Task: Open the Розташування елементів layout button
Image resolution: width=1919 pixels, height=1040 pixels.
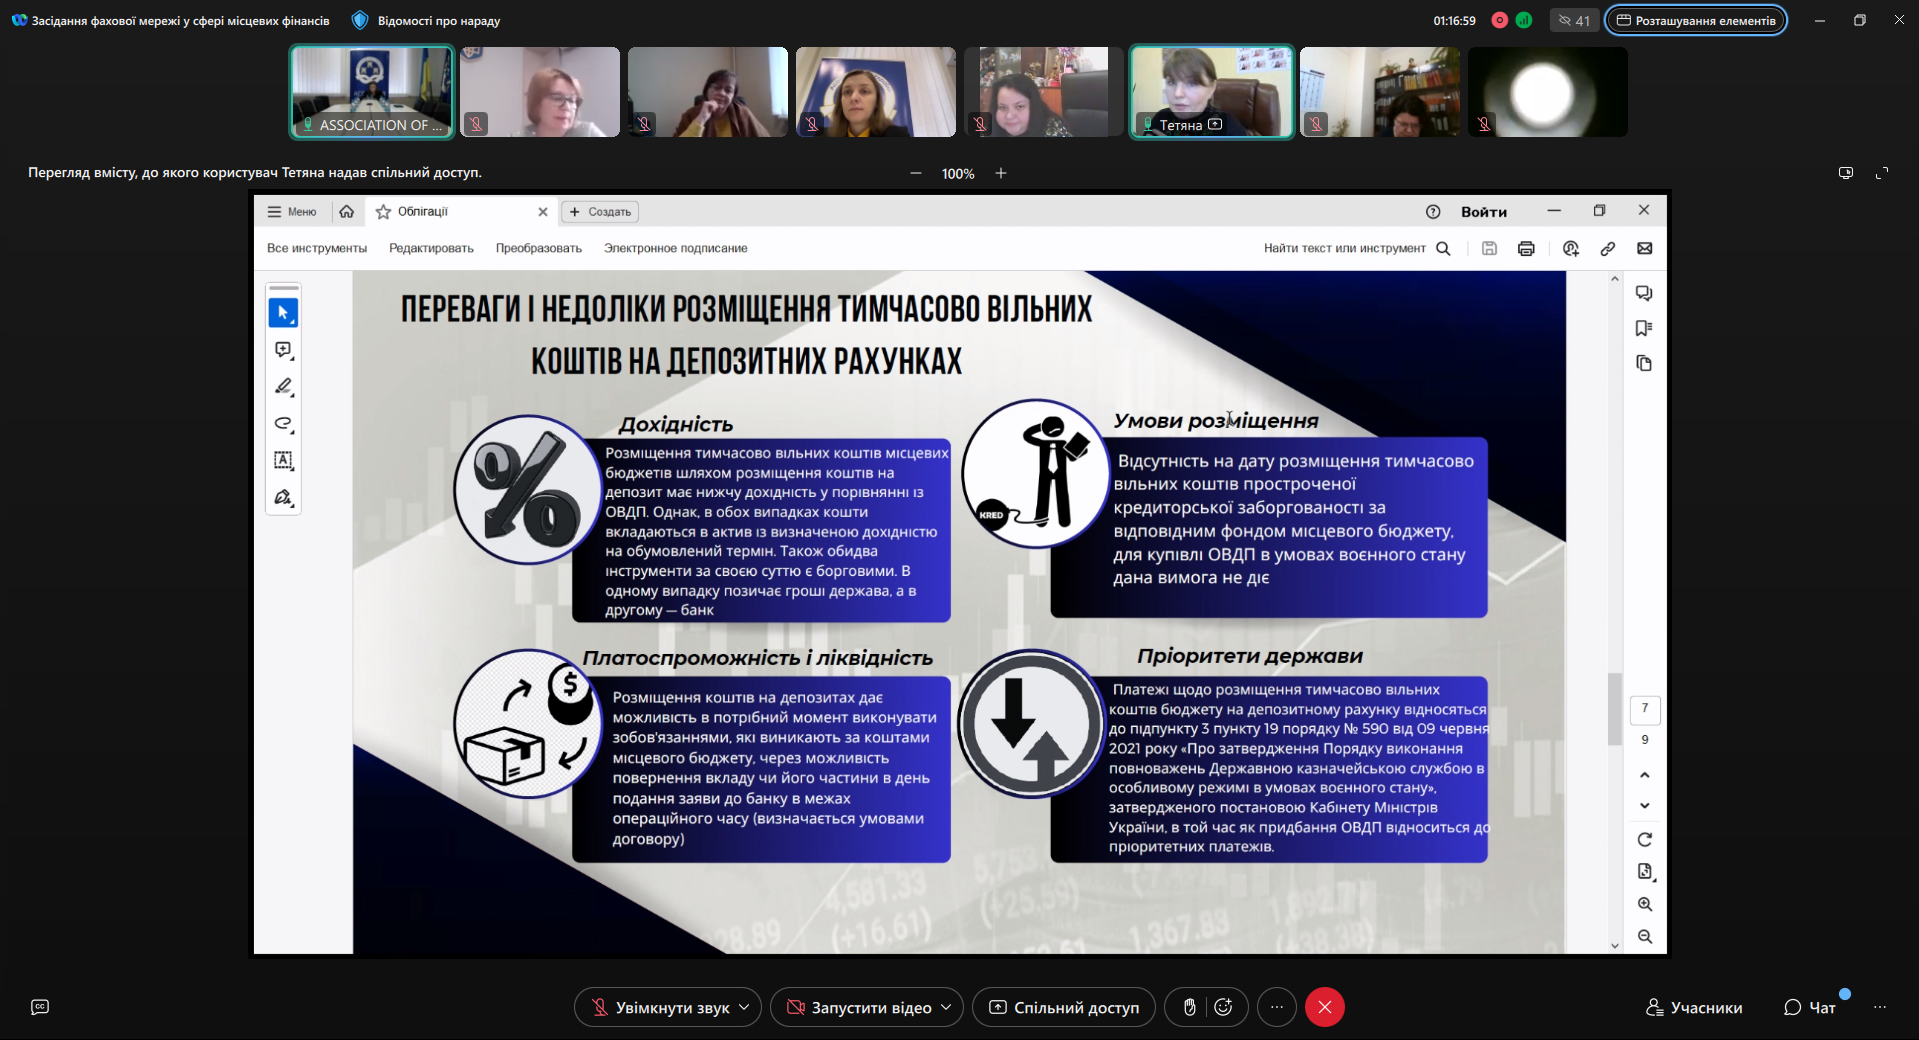Action: tap(1695, 20)
